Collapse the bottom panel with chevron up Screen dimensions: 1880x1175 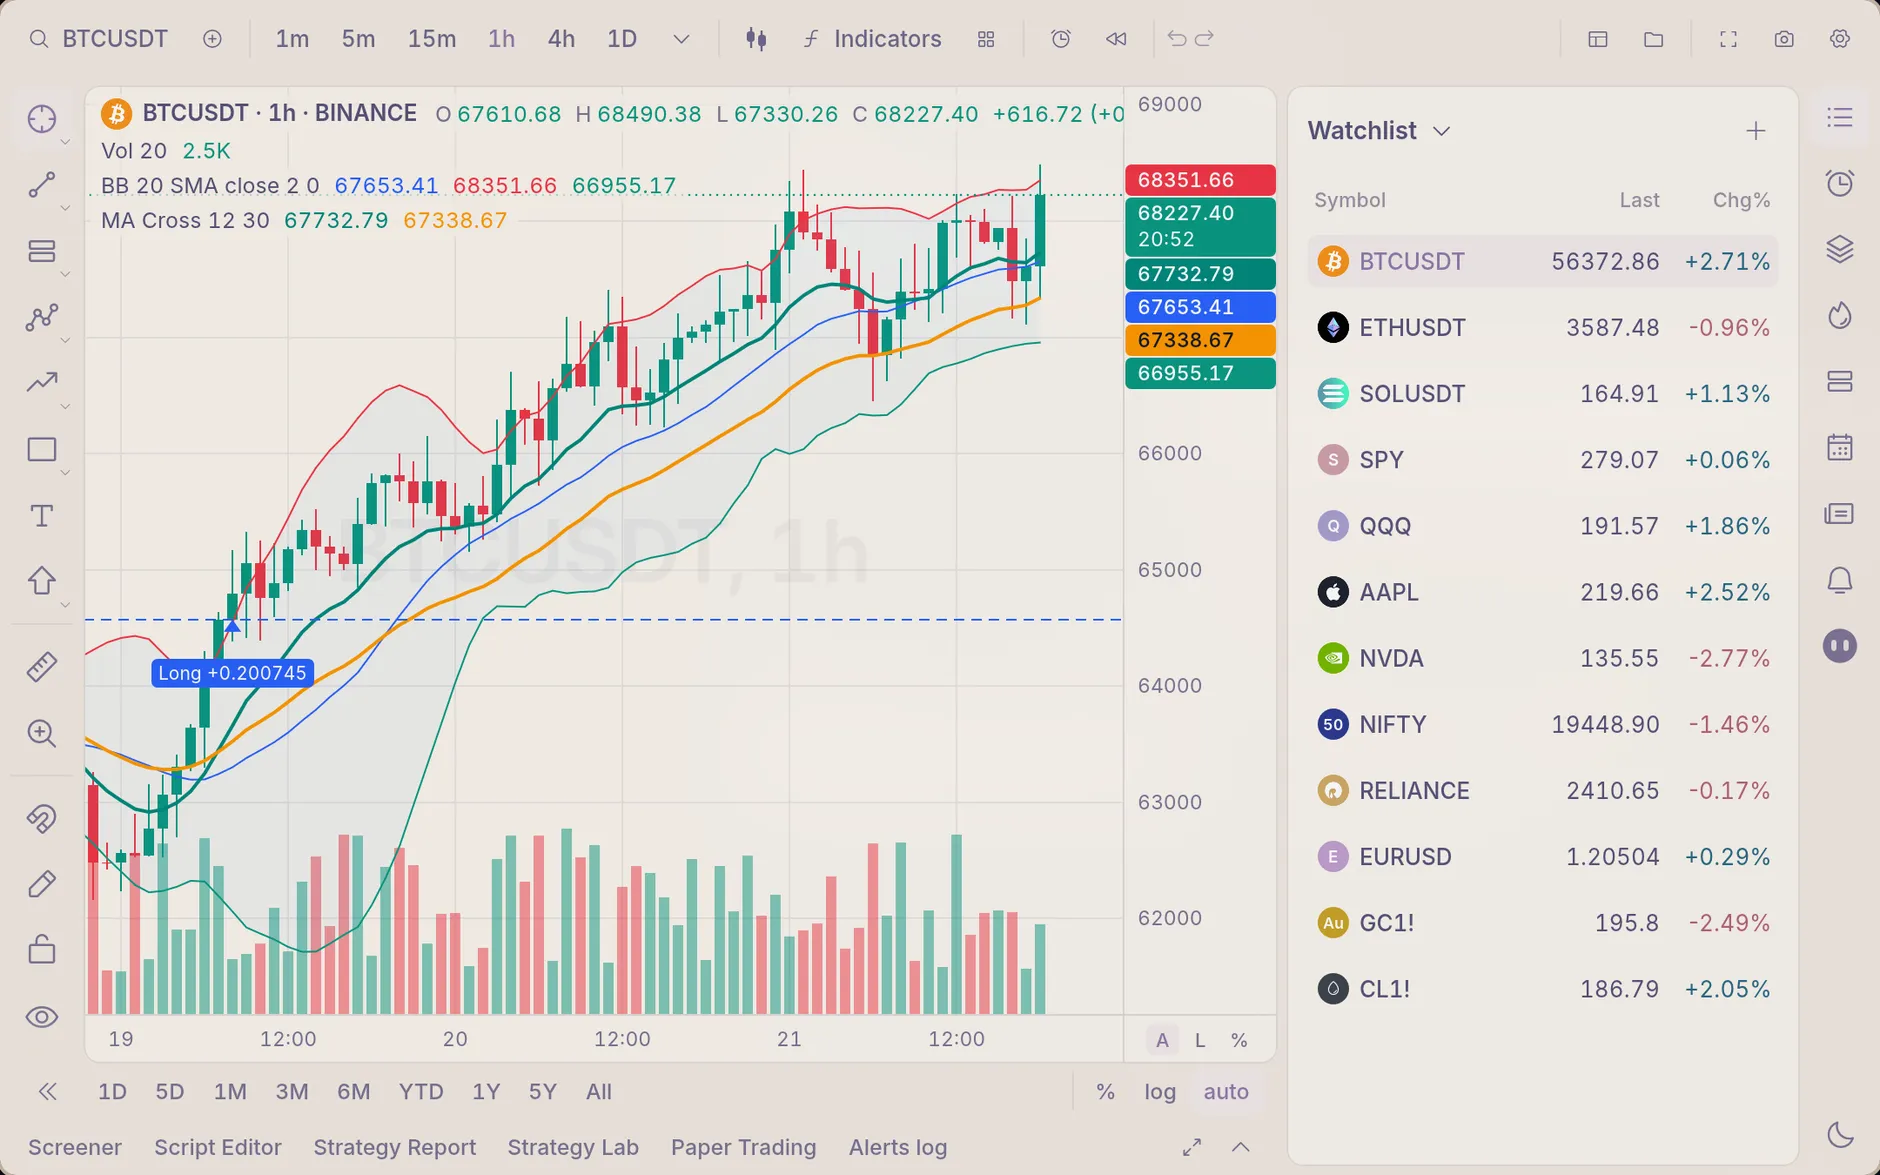click(1240, 1147)
